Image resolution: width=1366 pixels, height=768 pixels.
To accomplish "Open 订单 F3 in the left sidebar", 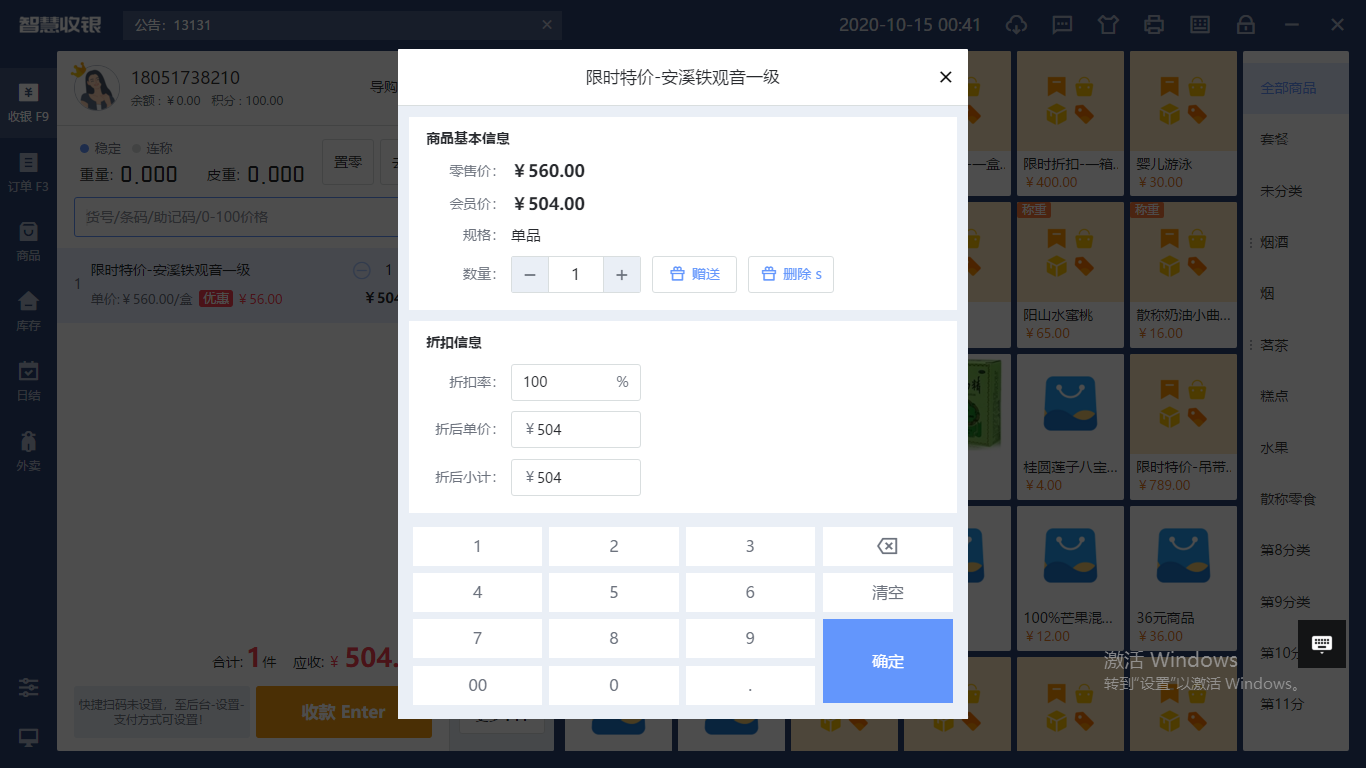I will (x=28, y=172).
